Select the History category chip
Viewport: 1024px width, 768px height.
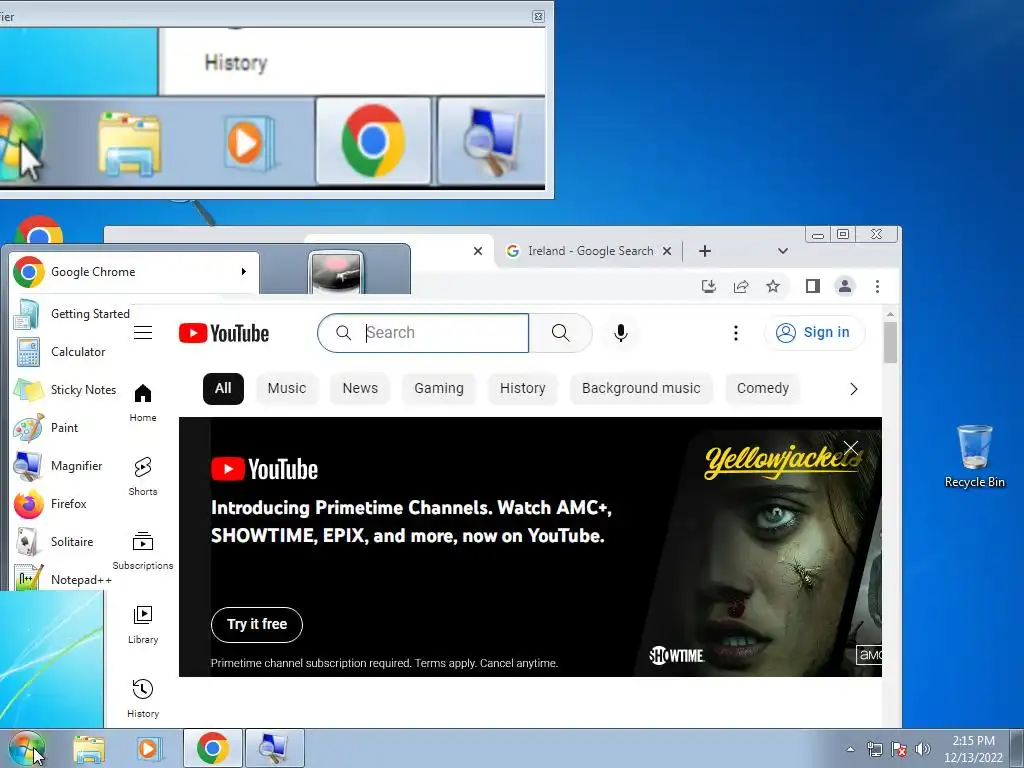point(522,389)
